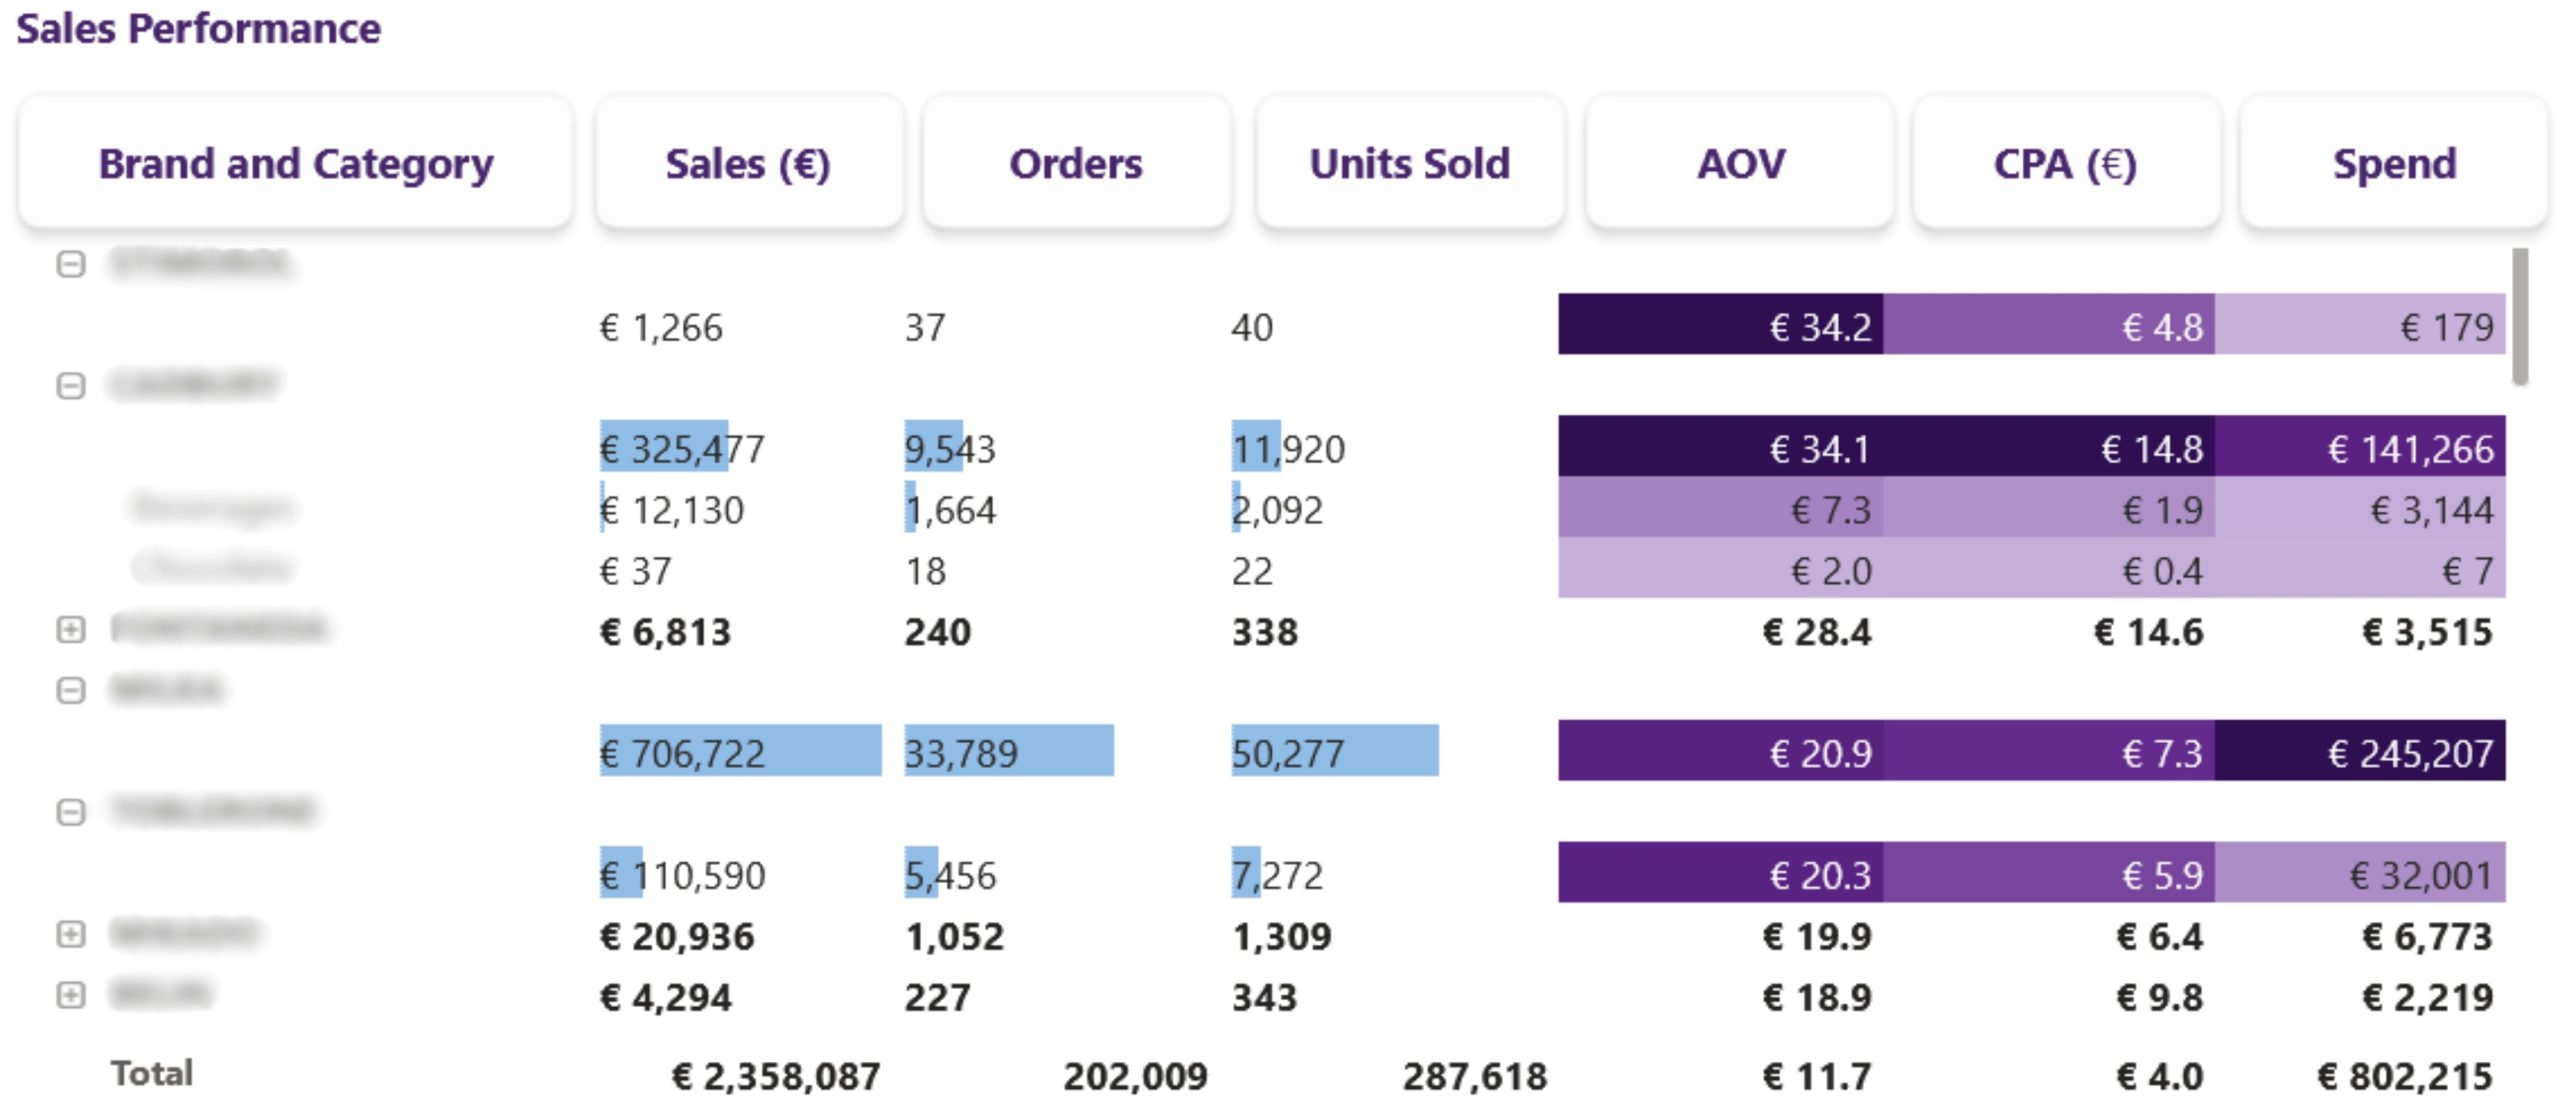Click the 1,052 orders value

(954, 937)
